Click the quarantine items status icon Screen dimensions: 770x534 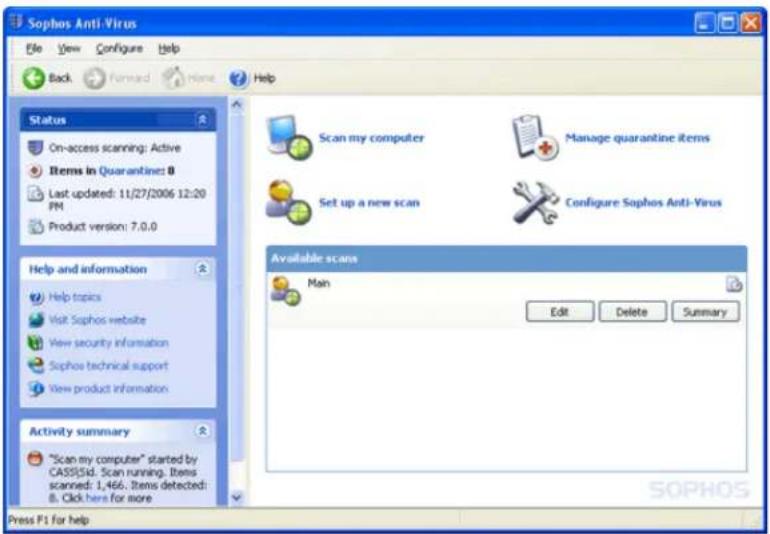[35, 170]
